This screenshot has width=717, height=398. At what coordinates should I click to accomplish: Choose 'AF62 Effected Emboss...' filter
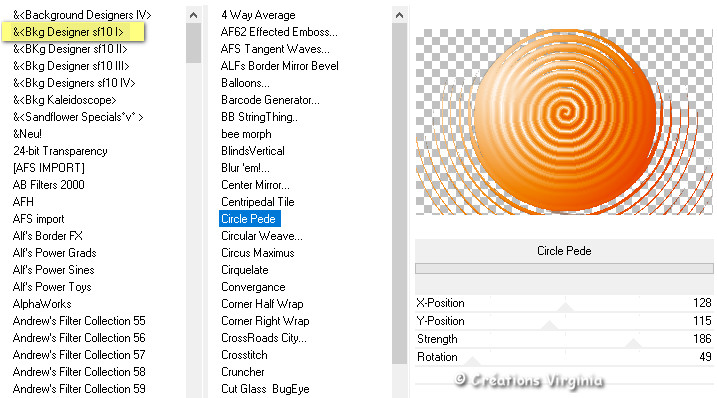click(x=279, y=32)
